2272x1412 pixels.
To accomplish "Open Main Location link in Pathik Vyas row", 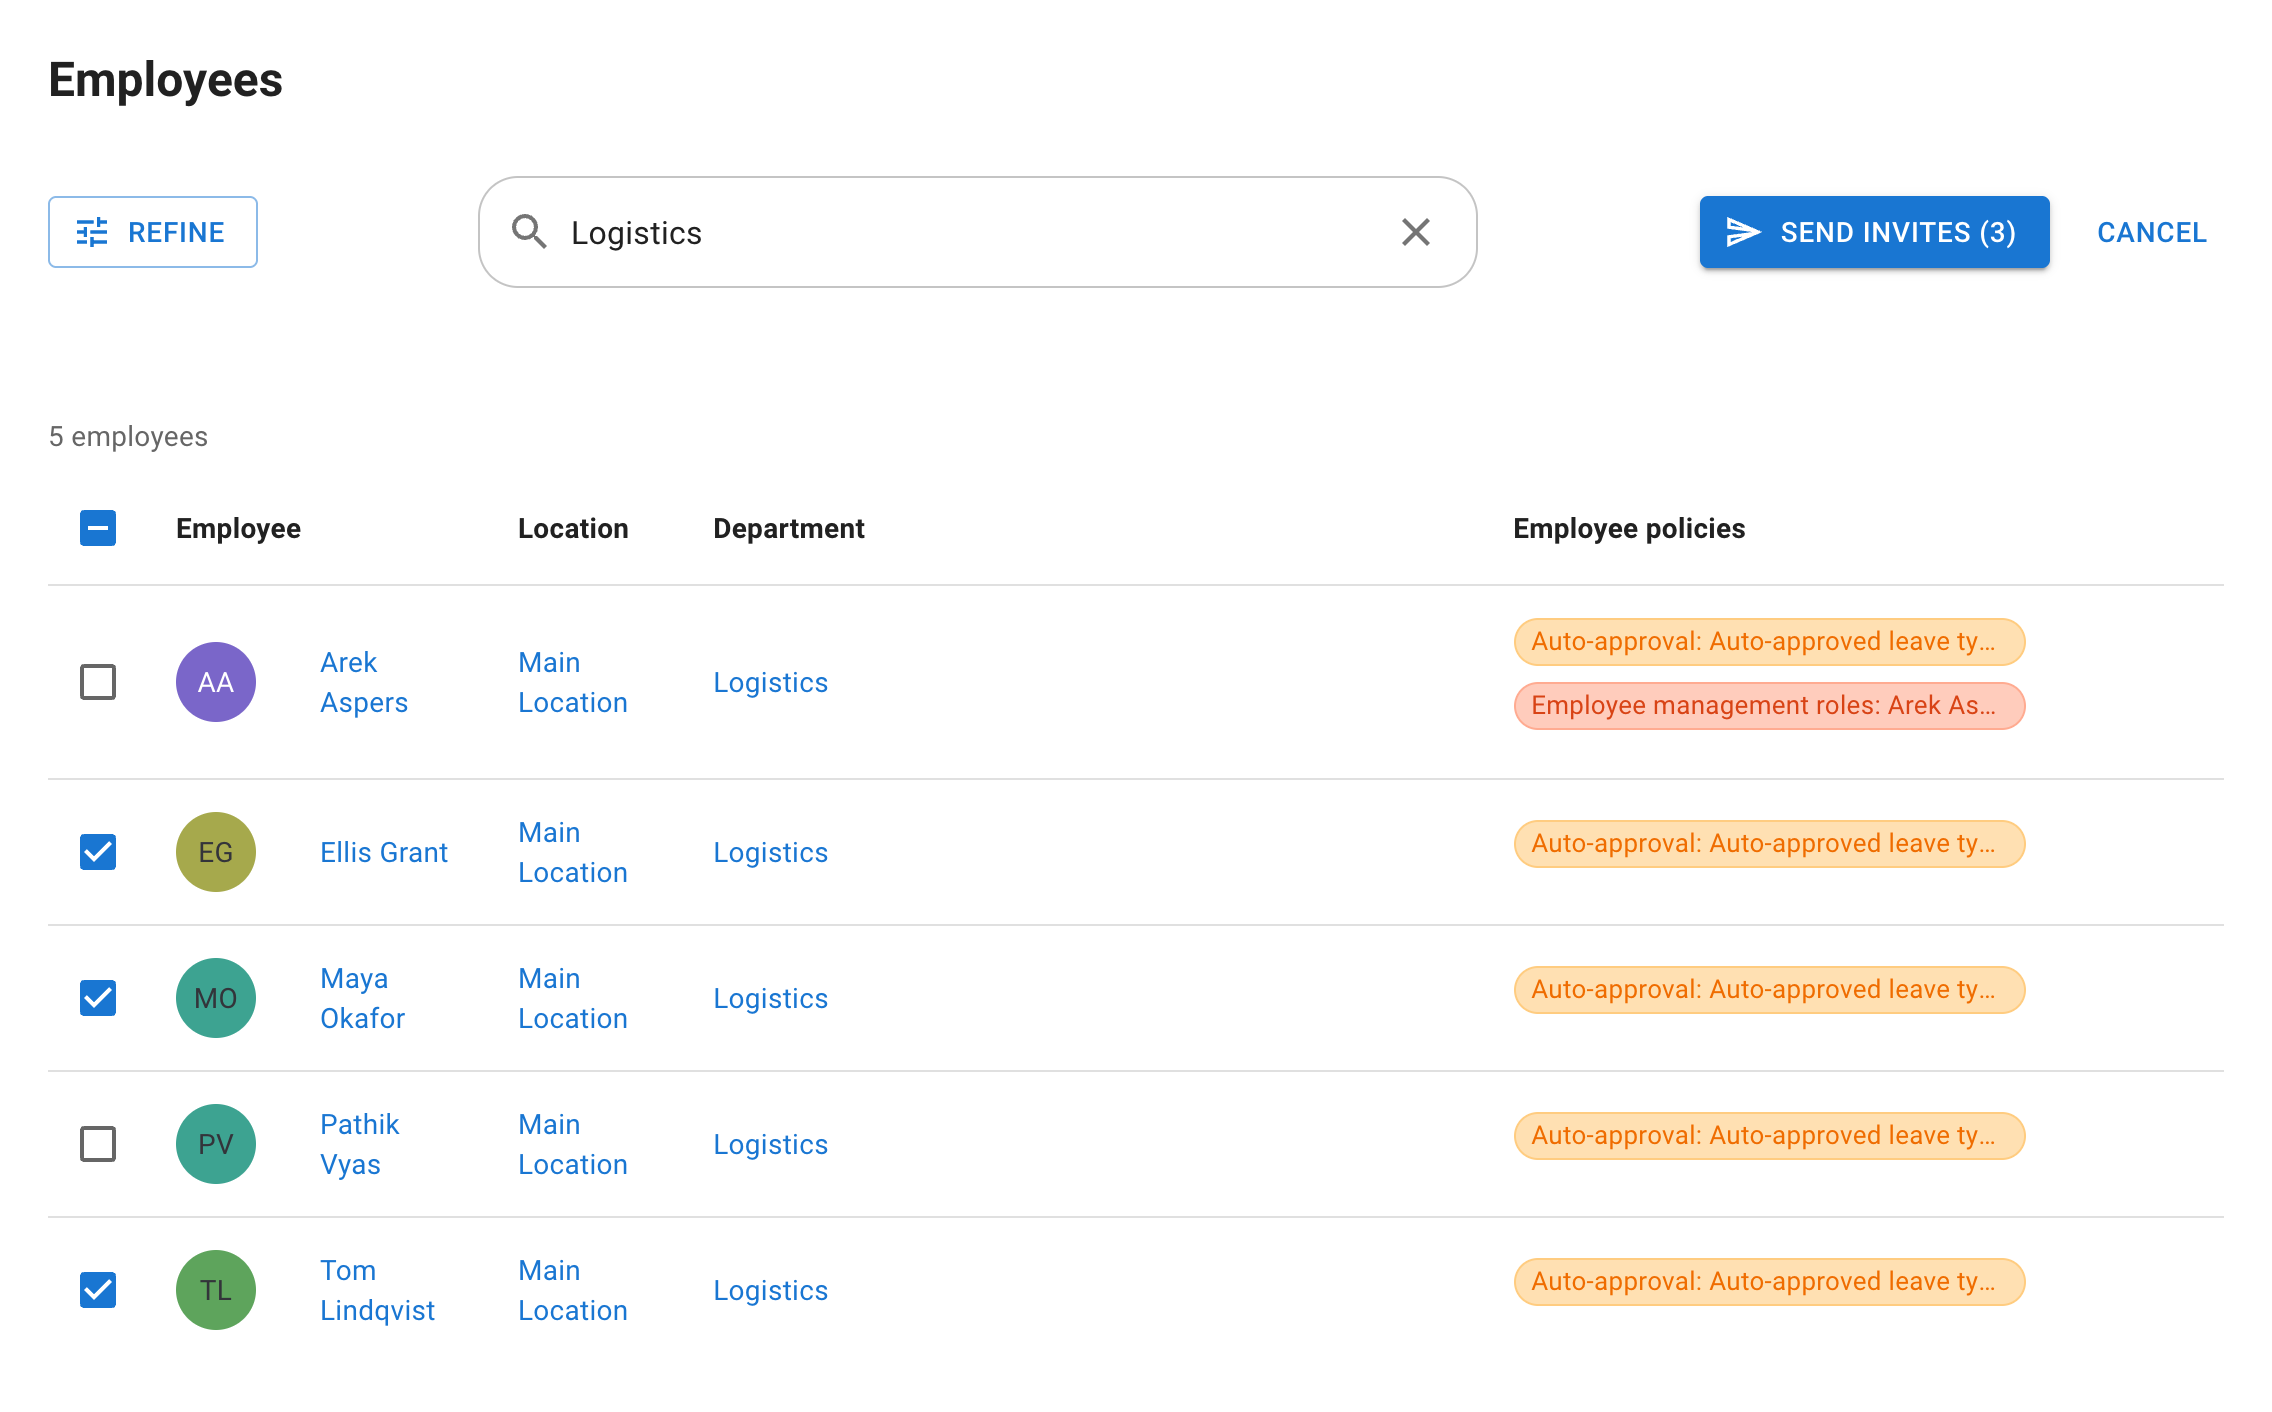I will 573,1144.
